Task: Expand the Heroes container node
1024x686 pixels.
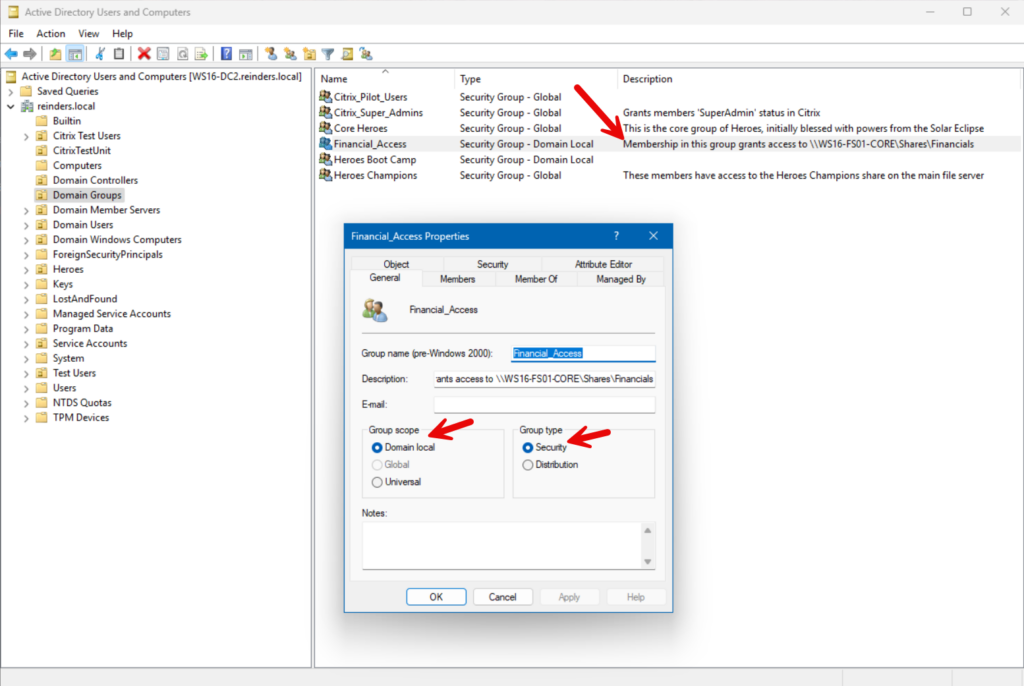Action: [26, 270]
